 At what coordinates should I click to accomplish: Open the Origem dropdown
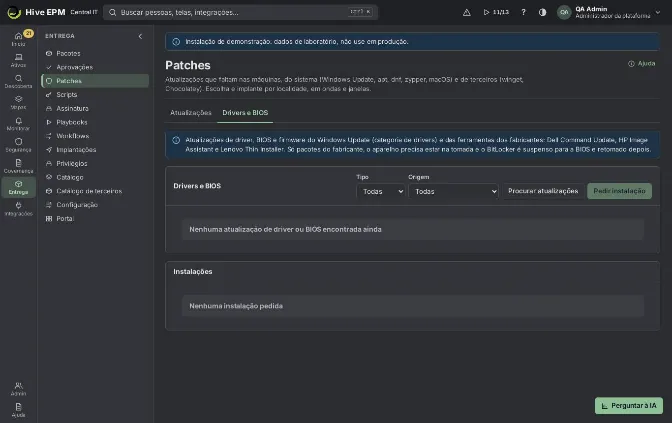click(453, 191)
